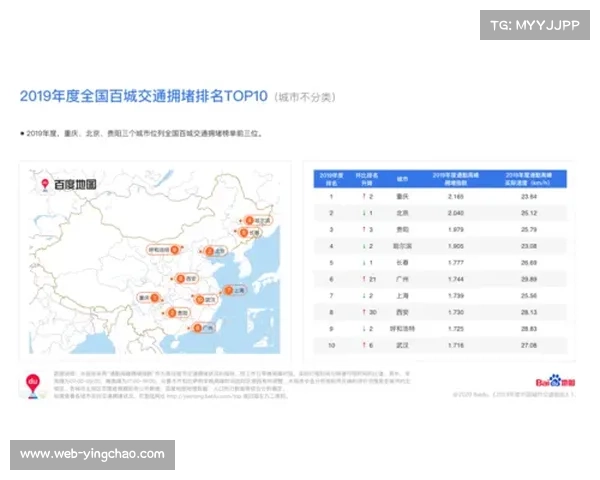The image size is (600, 480).
Task: Click the 哈尔滨 city cell in the table
Action: 402,246
